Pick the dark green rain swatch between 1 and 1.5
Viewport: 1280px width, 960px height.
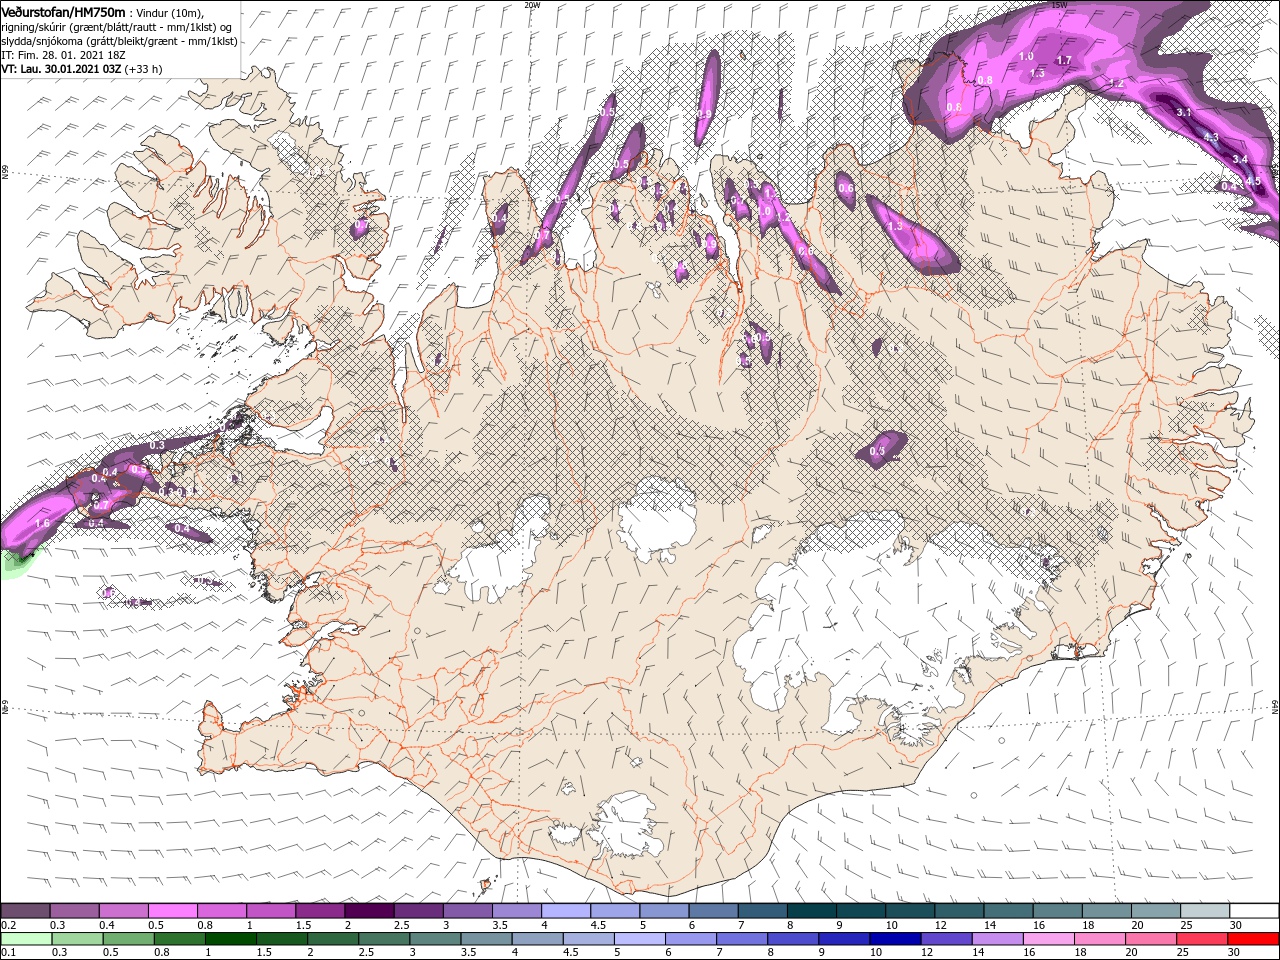click(231, 939)
